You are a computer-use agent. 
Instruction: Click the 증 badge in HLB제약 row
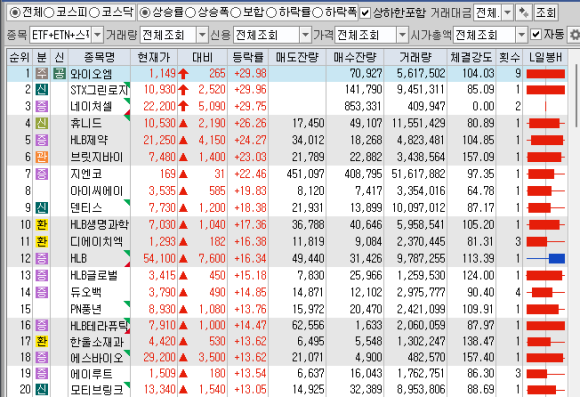(x=41, y=140)
